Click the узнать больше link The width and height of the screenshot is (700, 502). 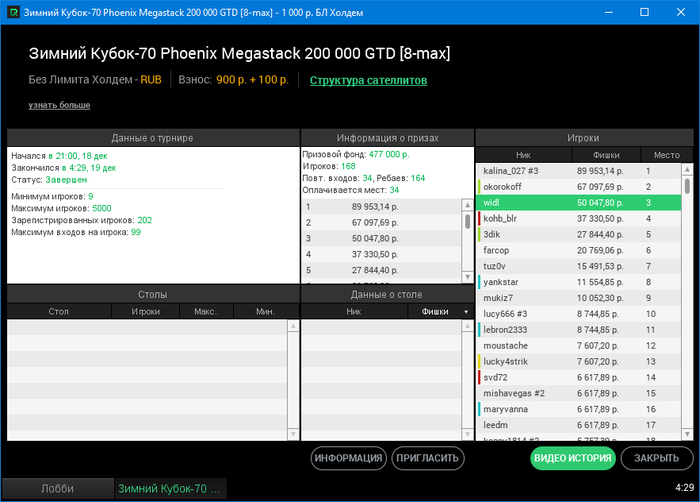point(59,105)
